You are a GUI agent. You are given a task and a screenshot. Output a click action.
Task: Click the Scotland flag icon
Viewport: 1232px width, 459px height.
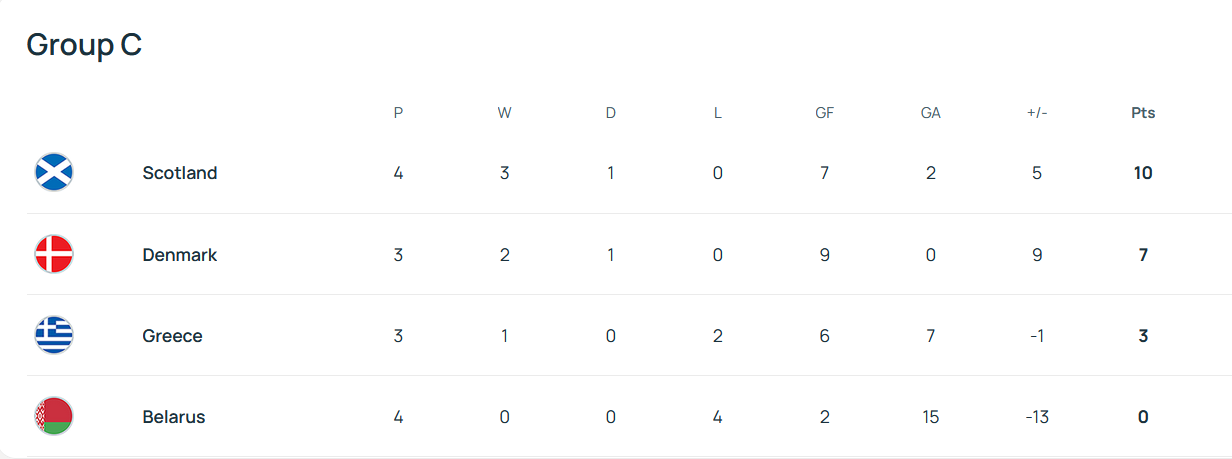click(54, 173)
